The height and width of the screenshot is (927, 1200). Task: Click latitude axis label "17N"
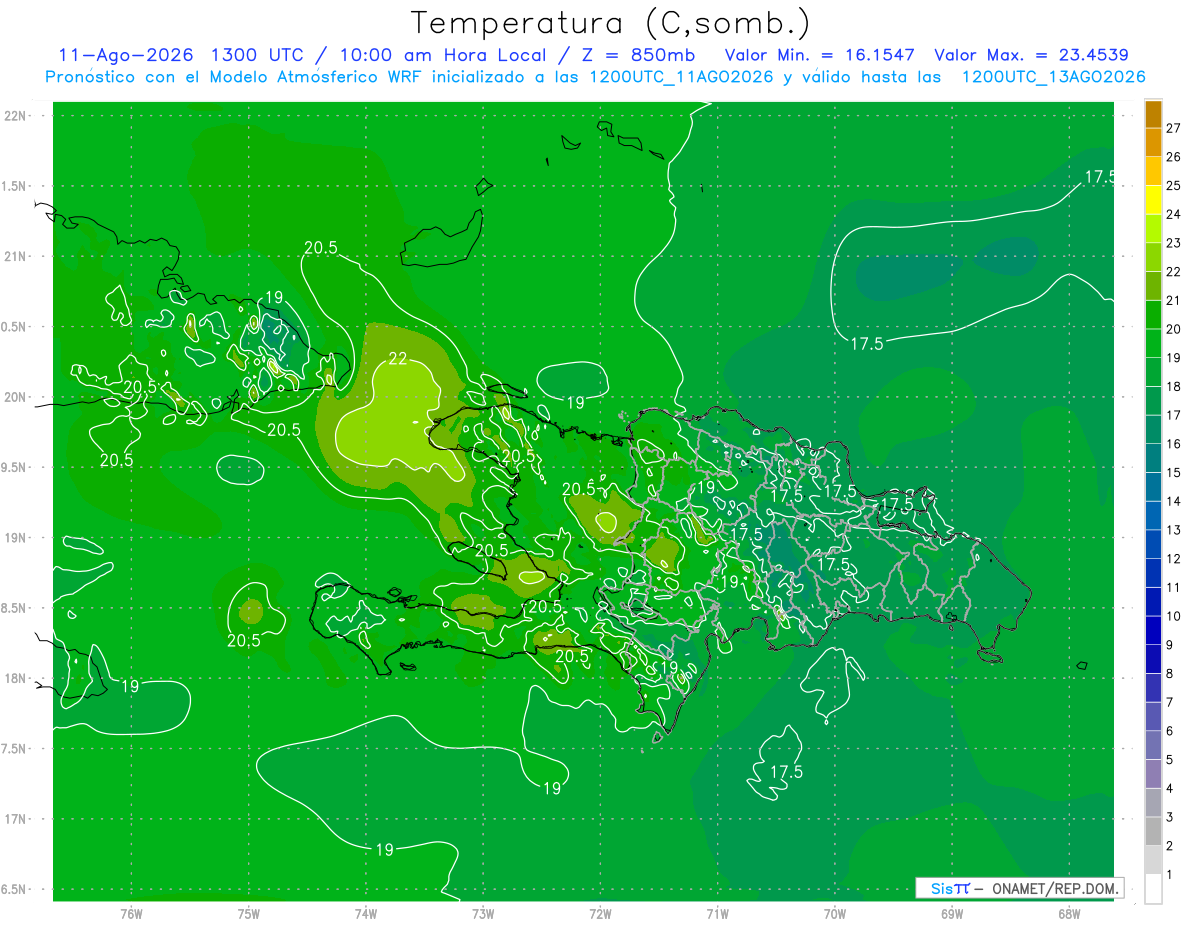click(16, 819)
